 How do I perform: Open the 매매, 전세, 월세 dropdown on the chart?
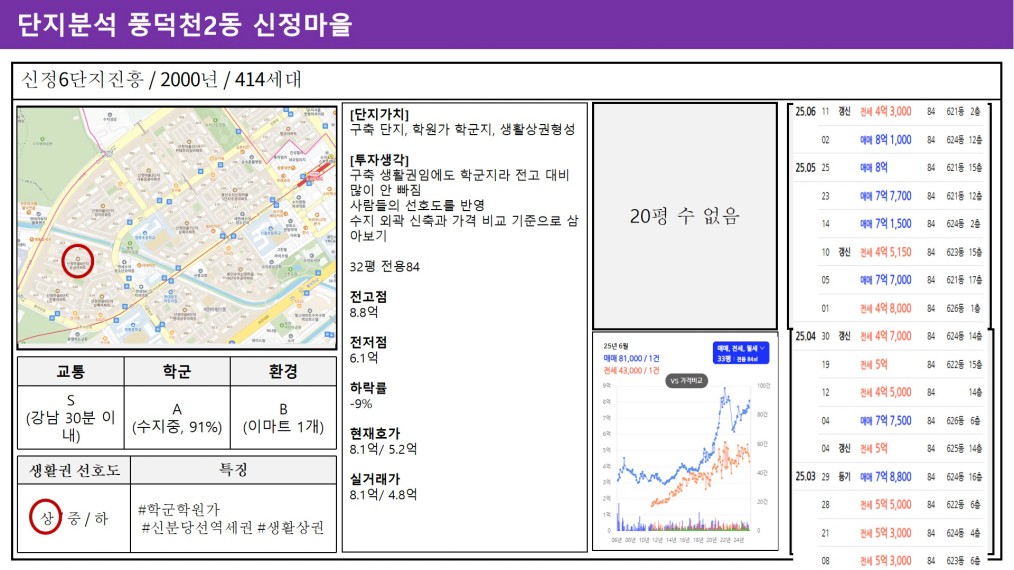[x=740, y=353]
